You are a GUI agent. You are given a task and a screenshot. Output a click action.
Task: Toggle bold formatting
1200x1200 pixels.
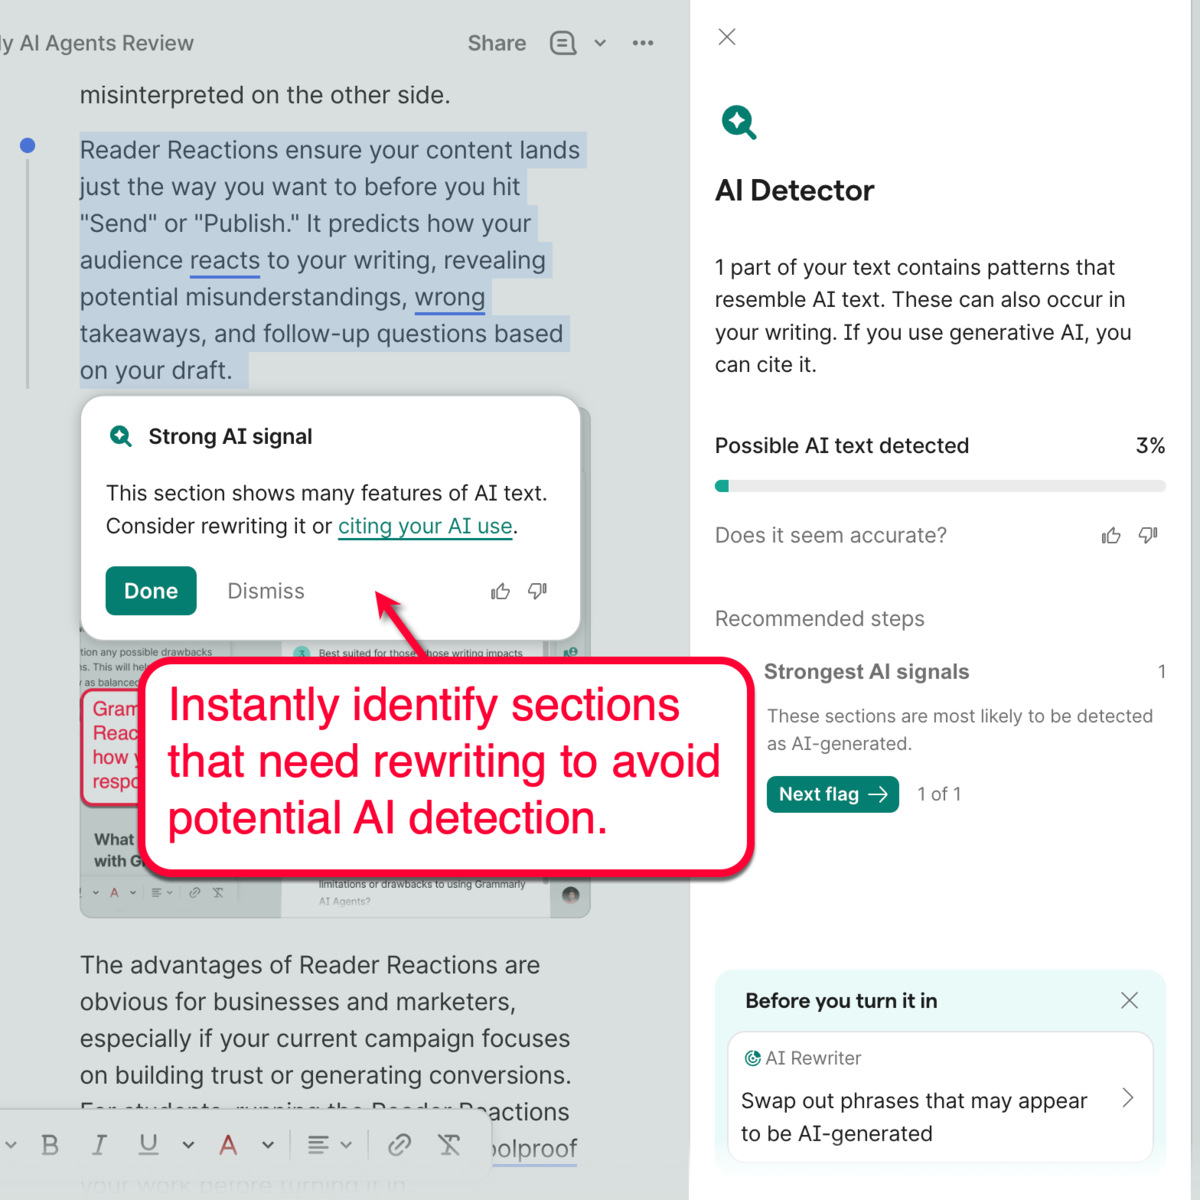click(50, 1145)
